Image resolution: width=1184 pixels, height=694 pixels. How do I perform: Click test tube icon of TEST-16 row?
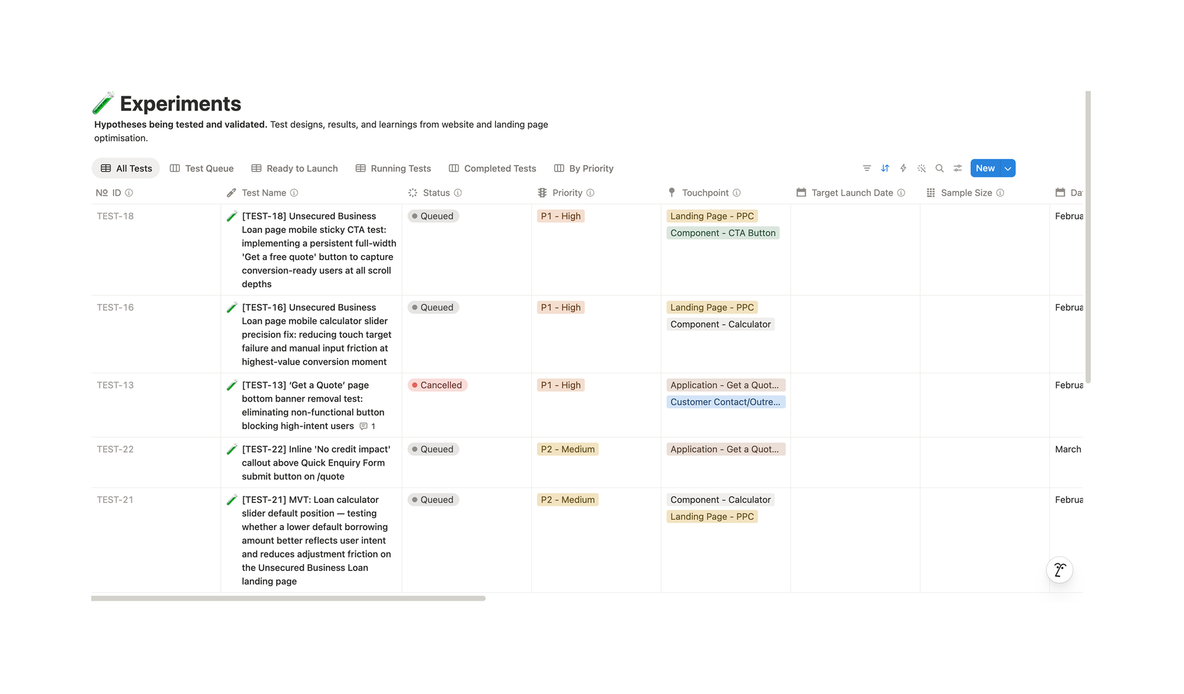pyautogui.click(x=232, y=307)
